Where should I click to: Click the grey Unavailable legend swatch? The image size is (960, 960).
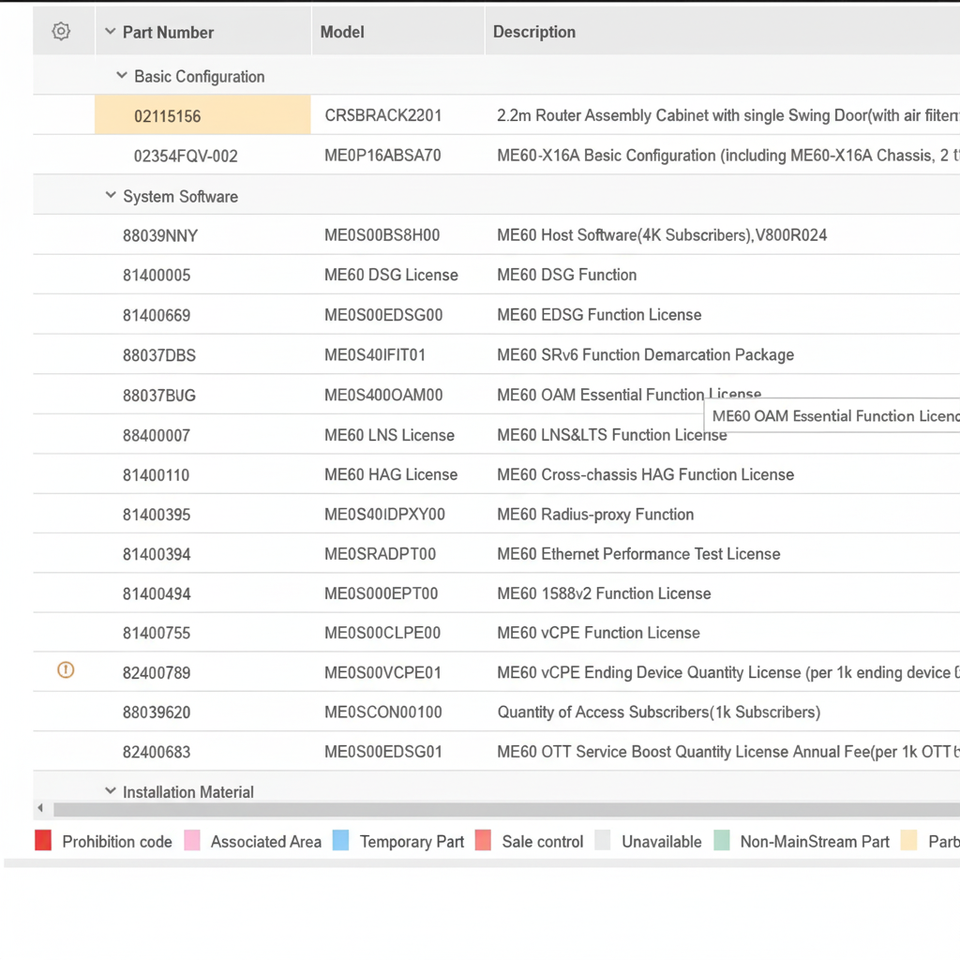point(602,841)
